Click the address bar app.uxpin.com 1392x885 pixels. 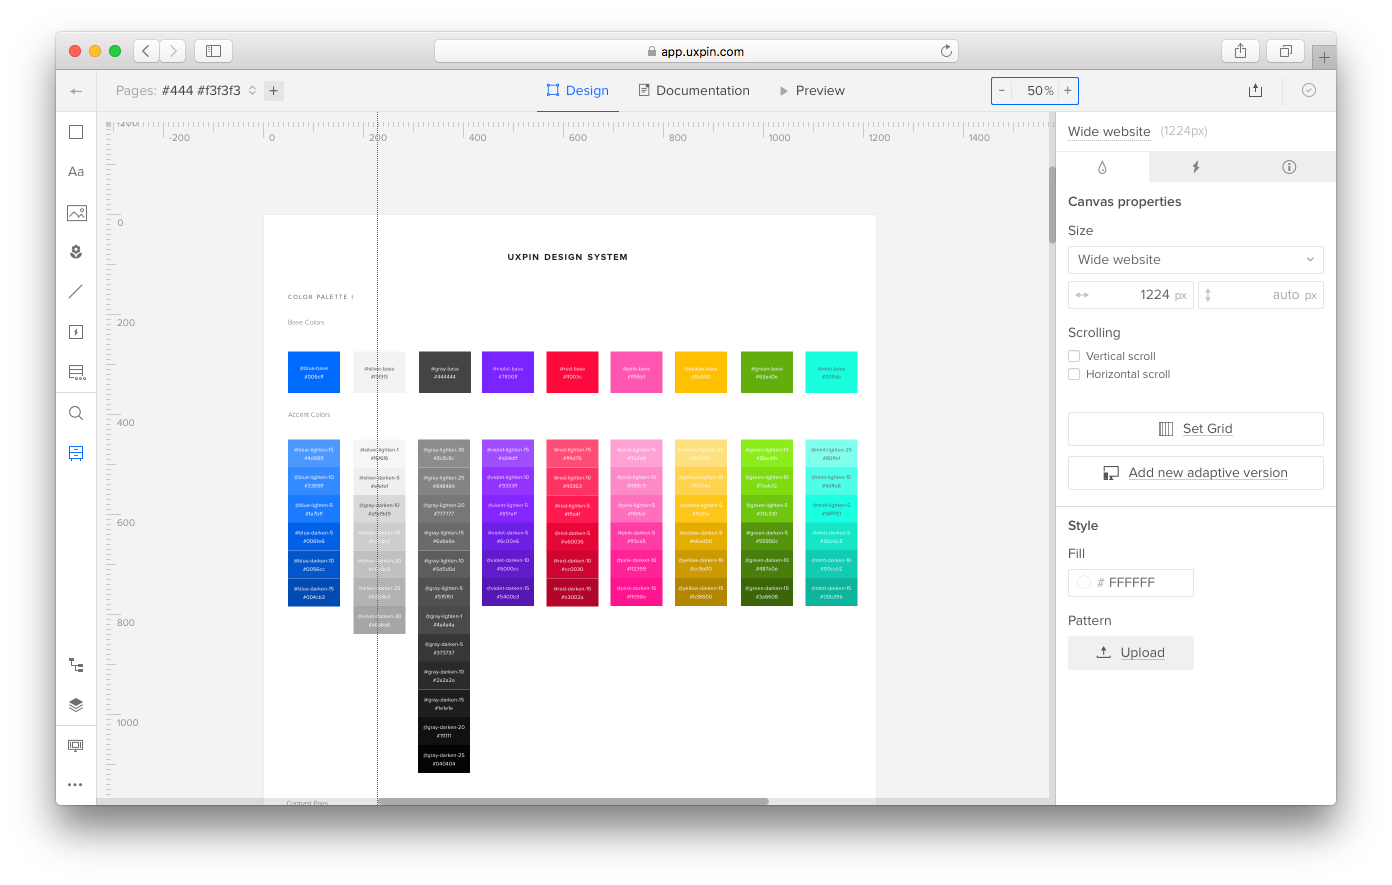point(696,51)
